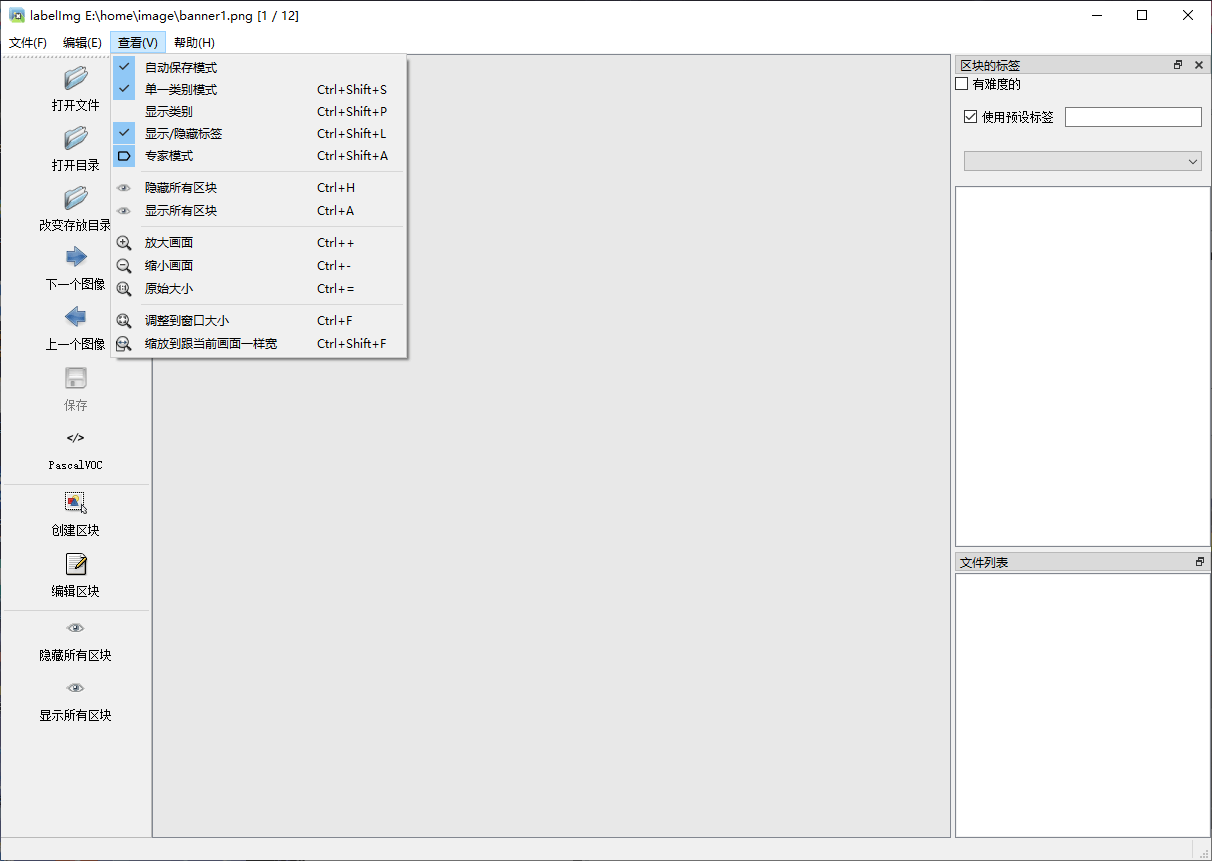Click the default label text input field

point(1132,117)
